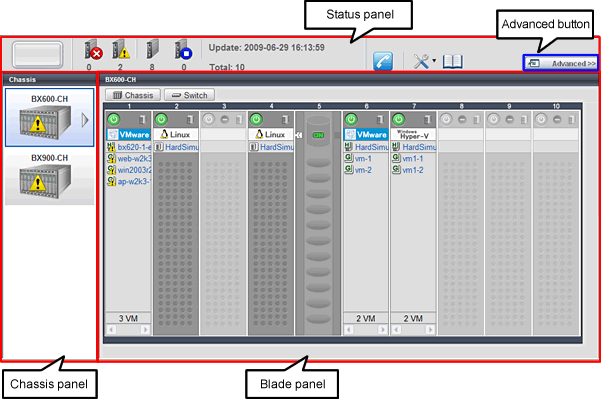Click the server icon in slot 2
This screenshot has height=399, width=601.
(x=190, y=120)
